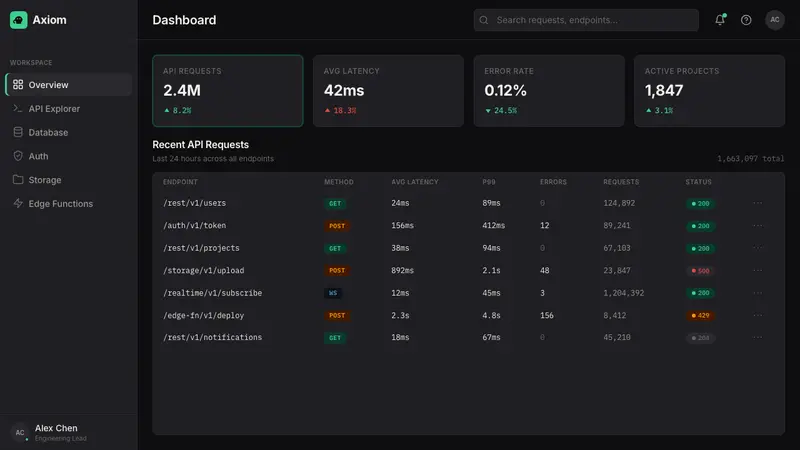Sort by Requests column header
Screen dimensions: 800x450
621,182
